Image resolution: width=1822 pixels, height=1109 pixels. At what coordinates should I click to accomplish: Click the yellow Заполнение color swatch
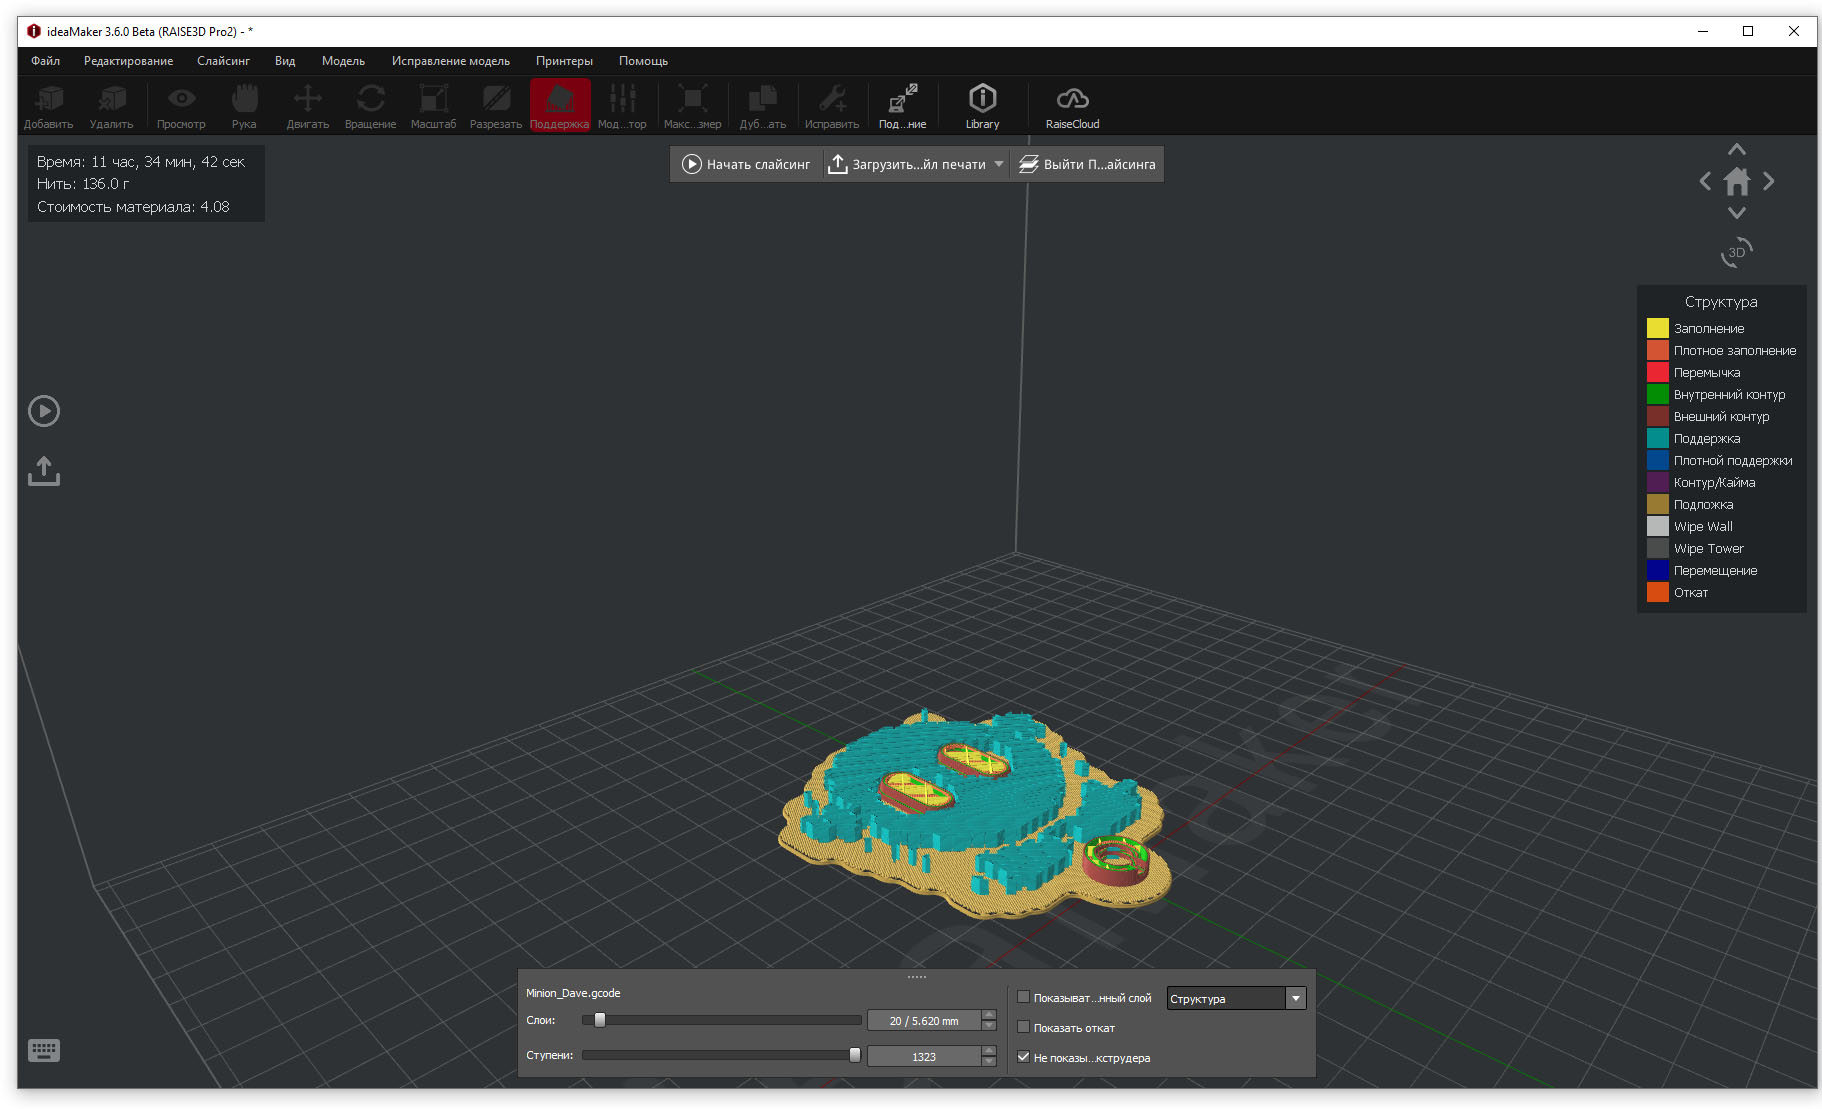pos(1657,328)
